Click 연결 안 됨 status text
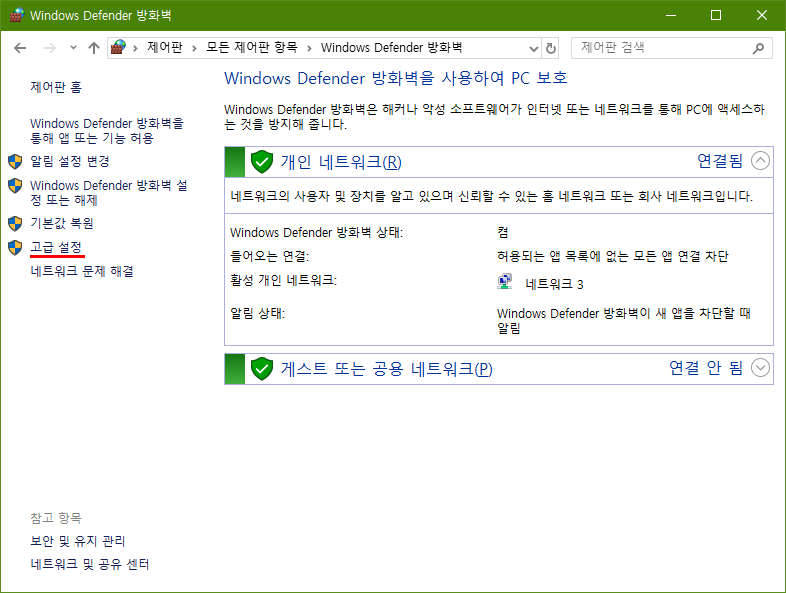The height and width of the screenshot is (593, 786). click(x=706, y=368)
